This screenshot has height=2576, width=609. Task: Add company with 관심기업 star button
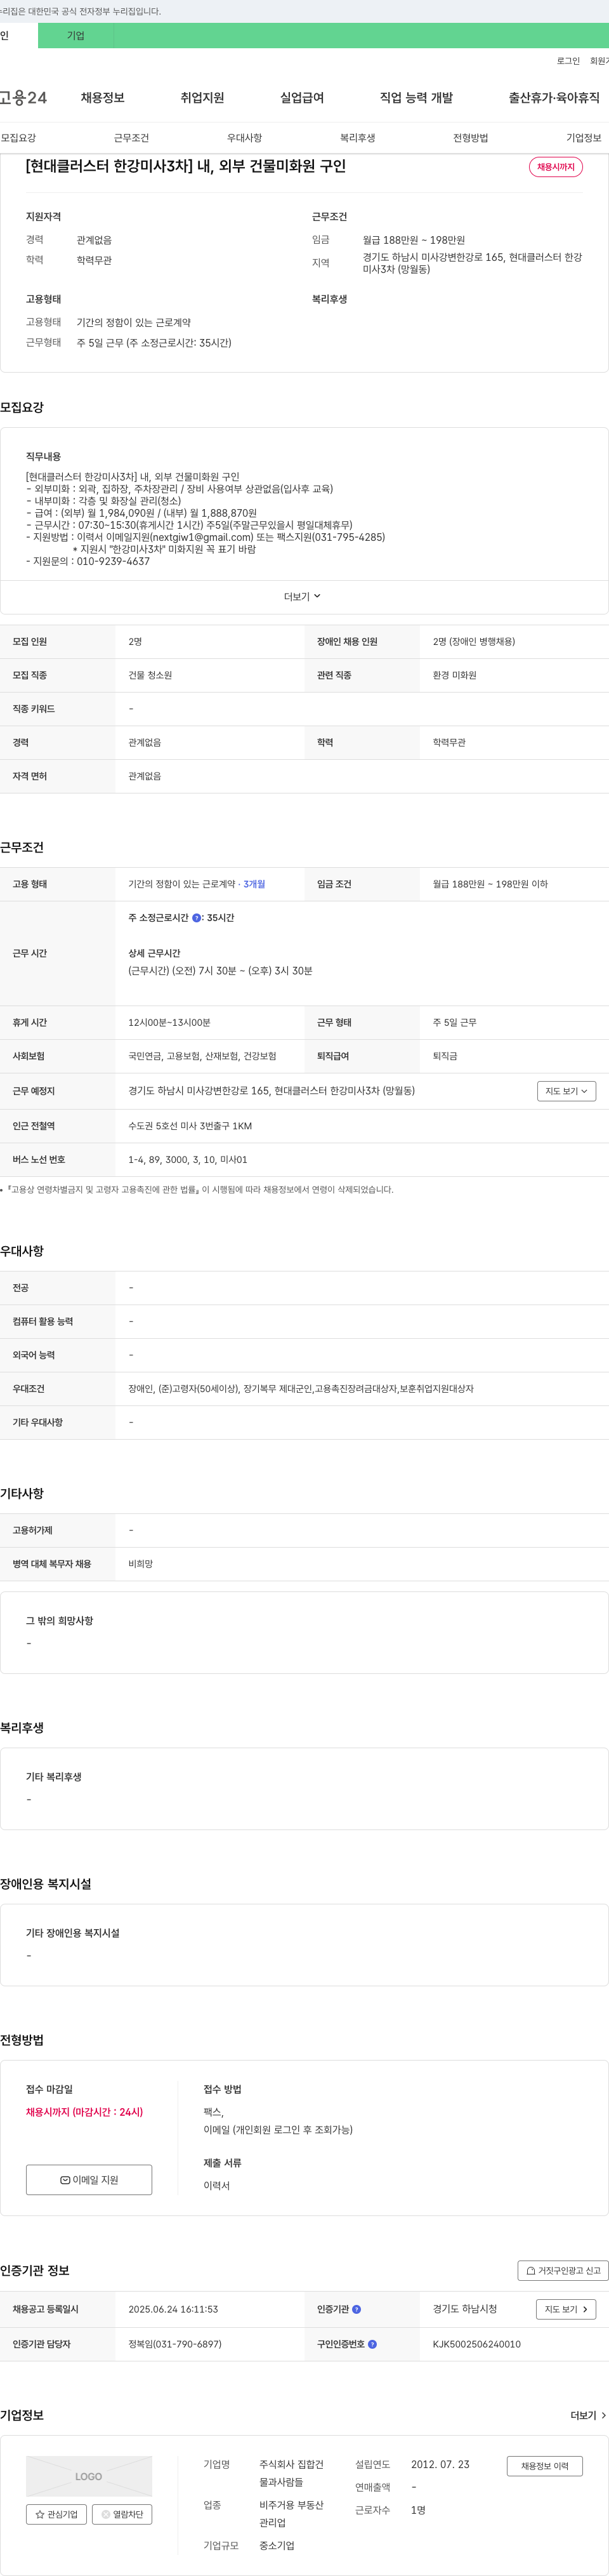(56, 2514)
